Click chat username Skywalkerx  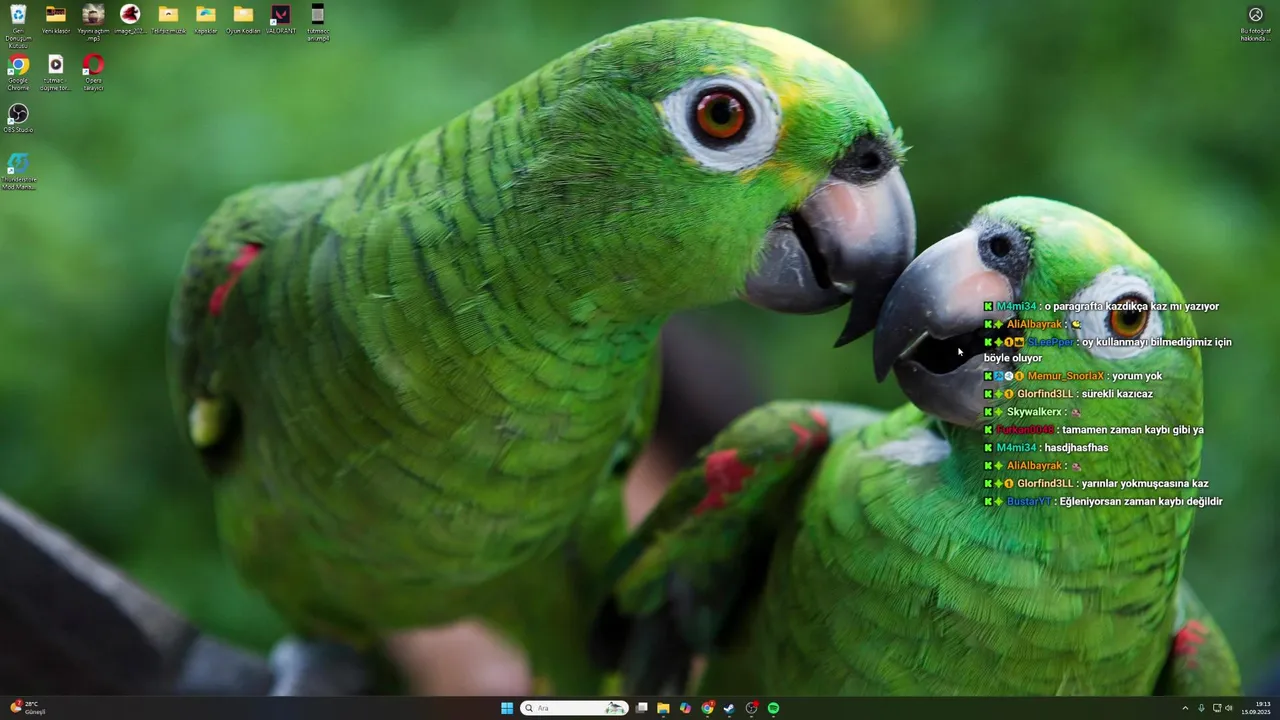pyautogui.click(x=1034, y=412)
